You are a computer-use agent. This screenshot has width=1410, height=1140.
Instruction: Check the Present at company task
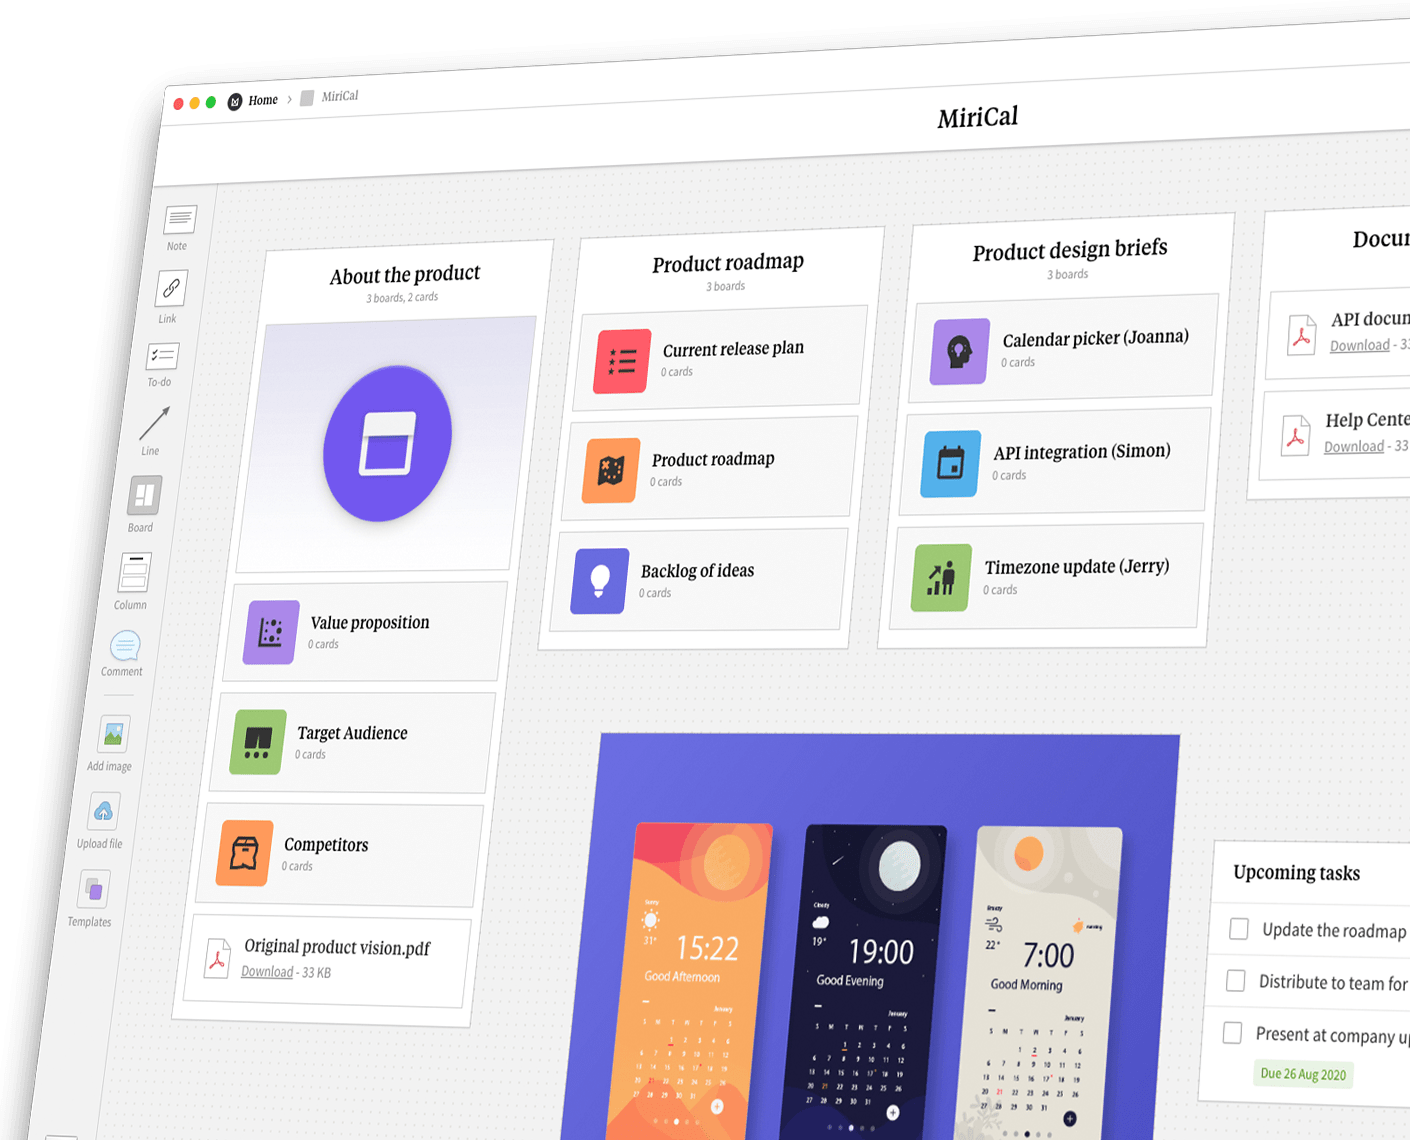(1233, 1032)
